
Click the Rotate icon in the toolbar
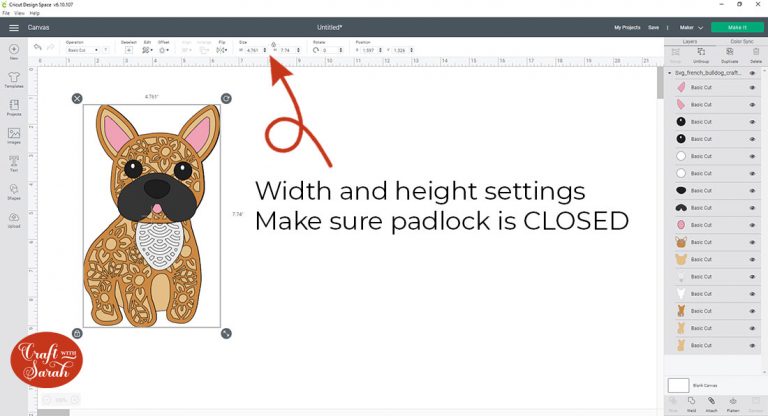point(316,50)
